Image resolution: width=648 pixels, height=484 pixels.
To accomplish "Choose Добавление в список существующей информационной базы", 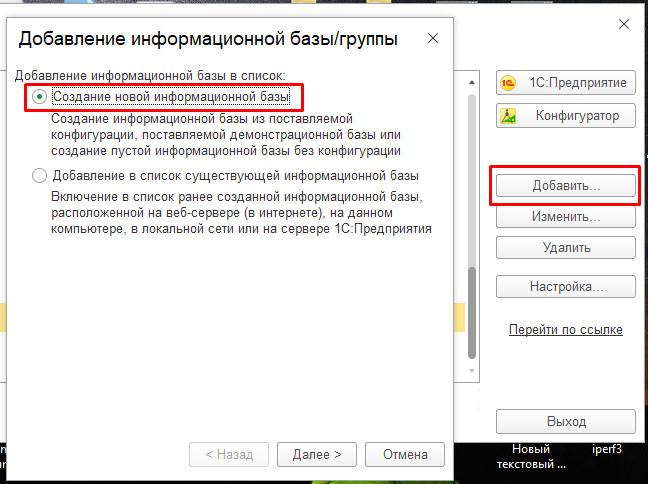I will 40,176.
